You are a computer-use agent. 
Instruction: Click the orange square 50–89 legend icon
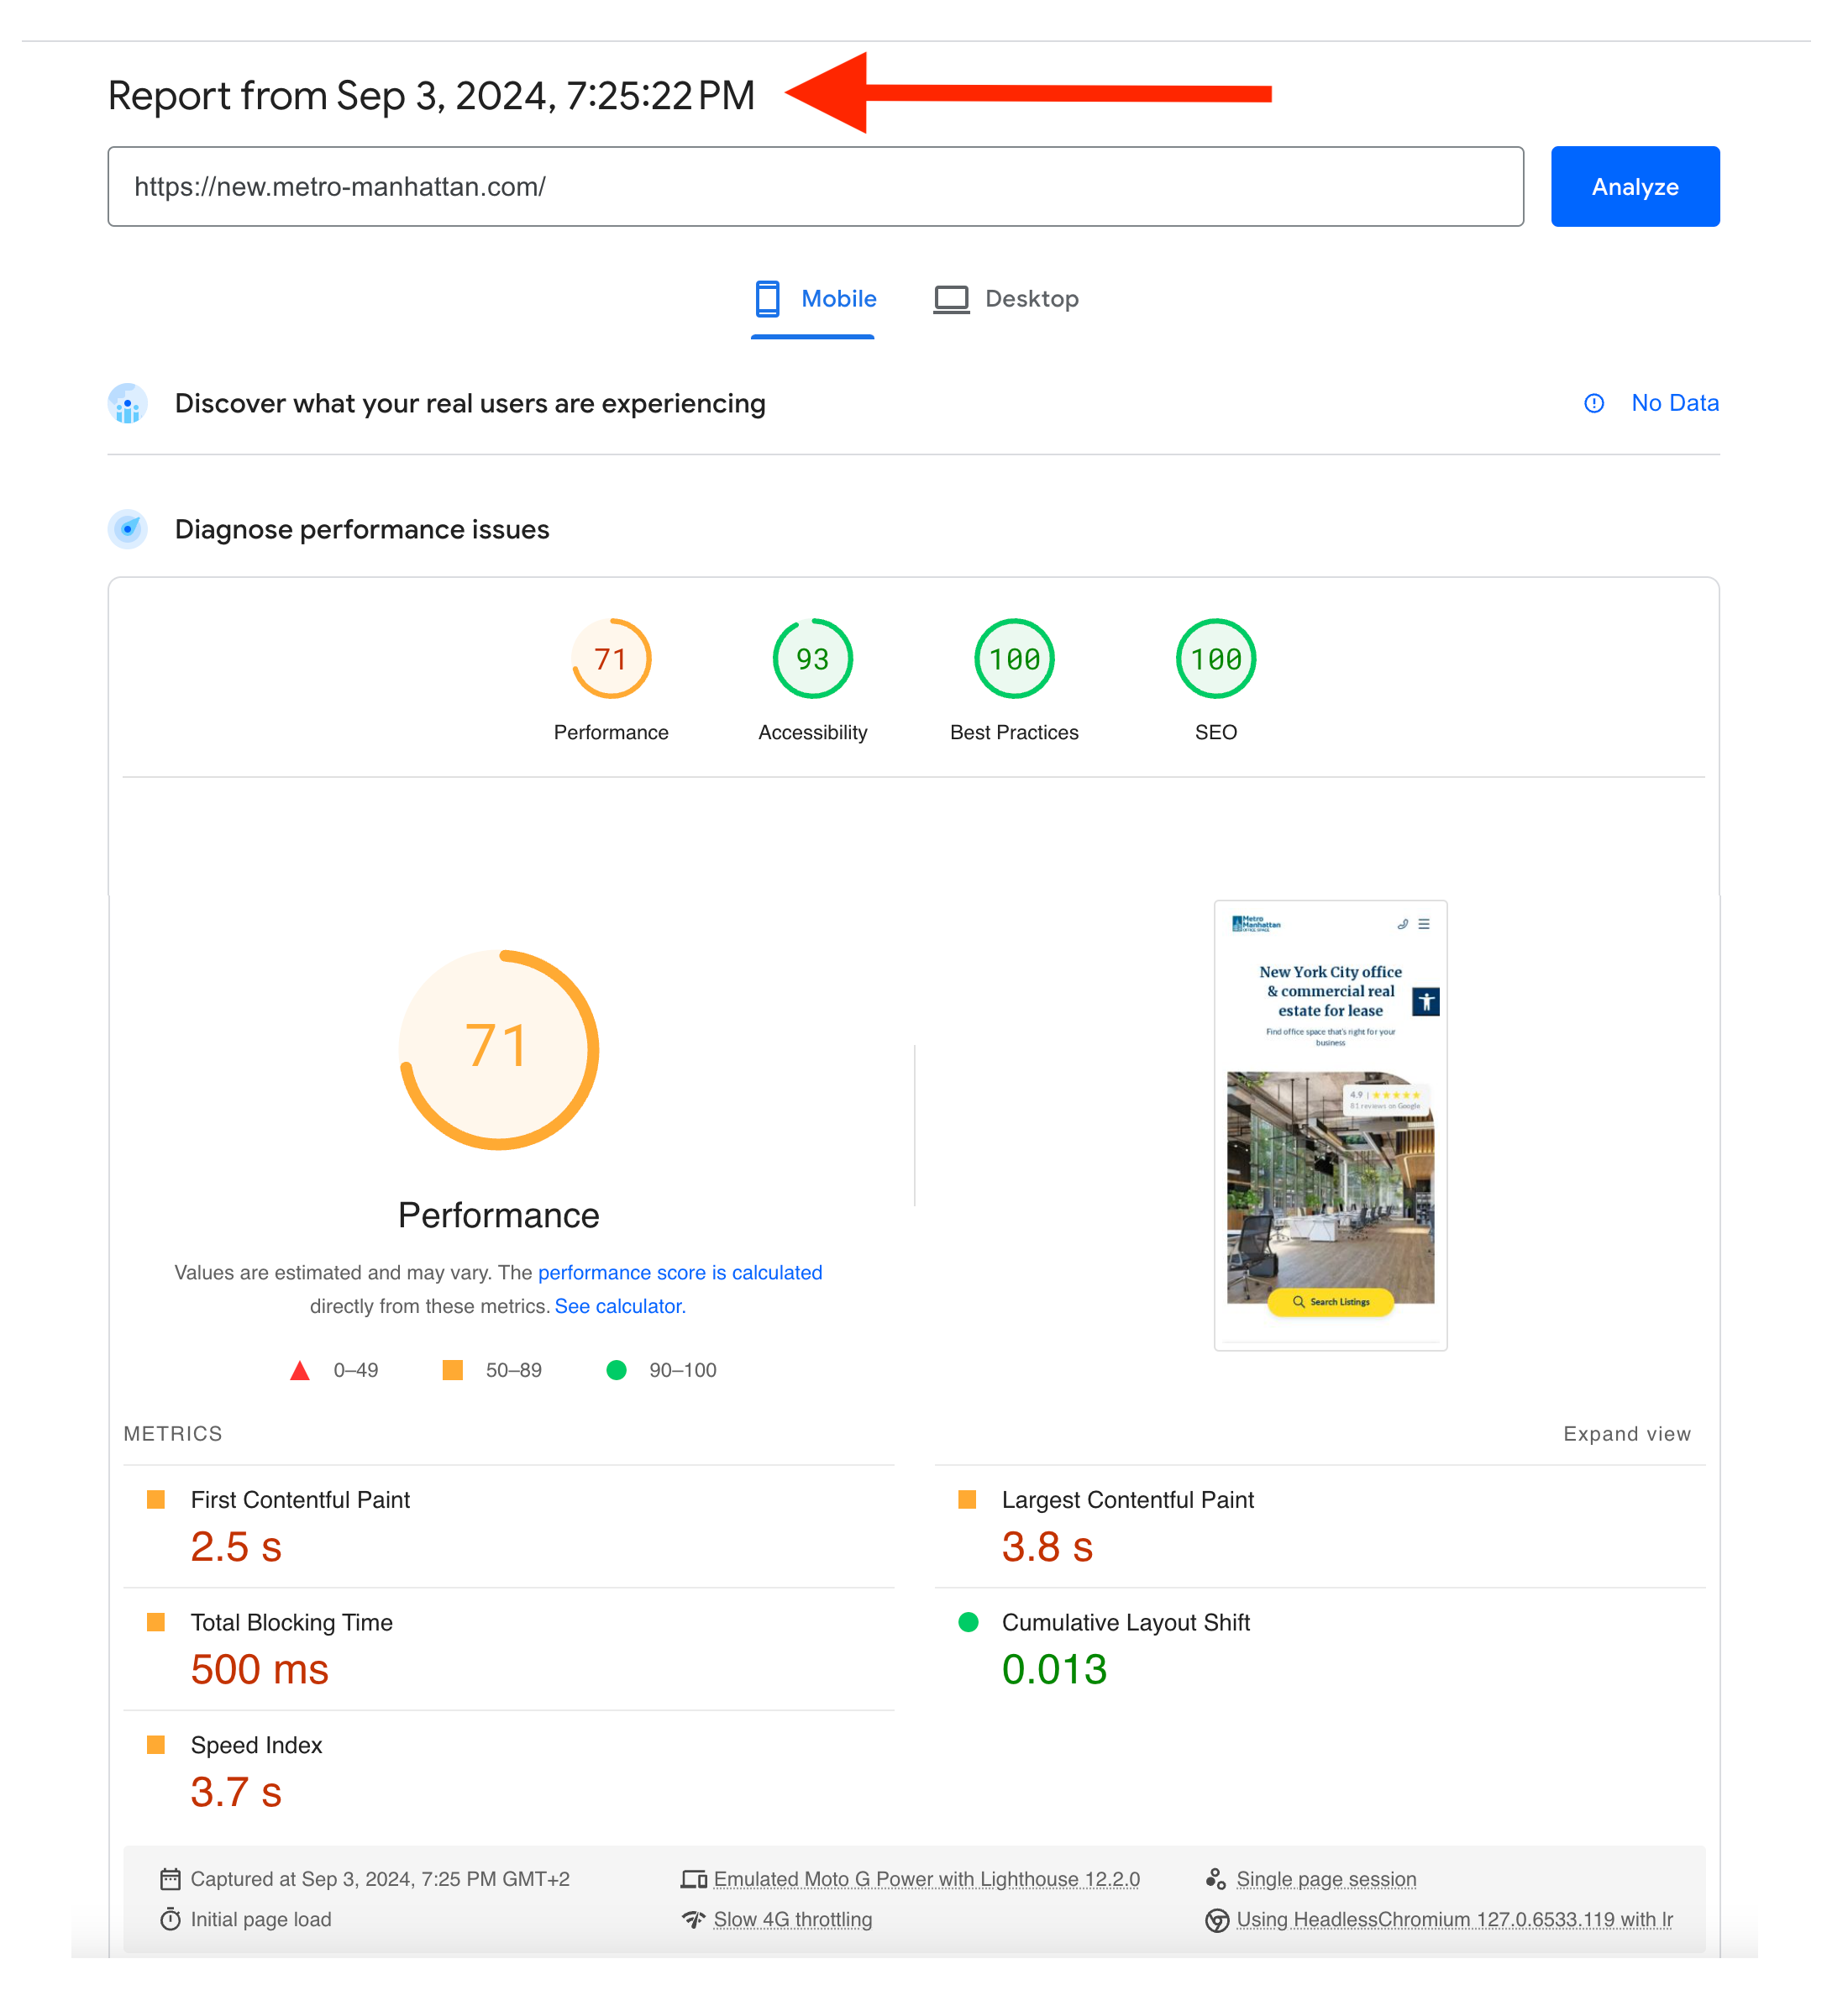pyautogui.click(x=453, y=1370)
